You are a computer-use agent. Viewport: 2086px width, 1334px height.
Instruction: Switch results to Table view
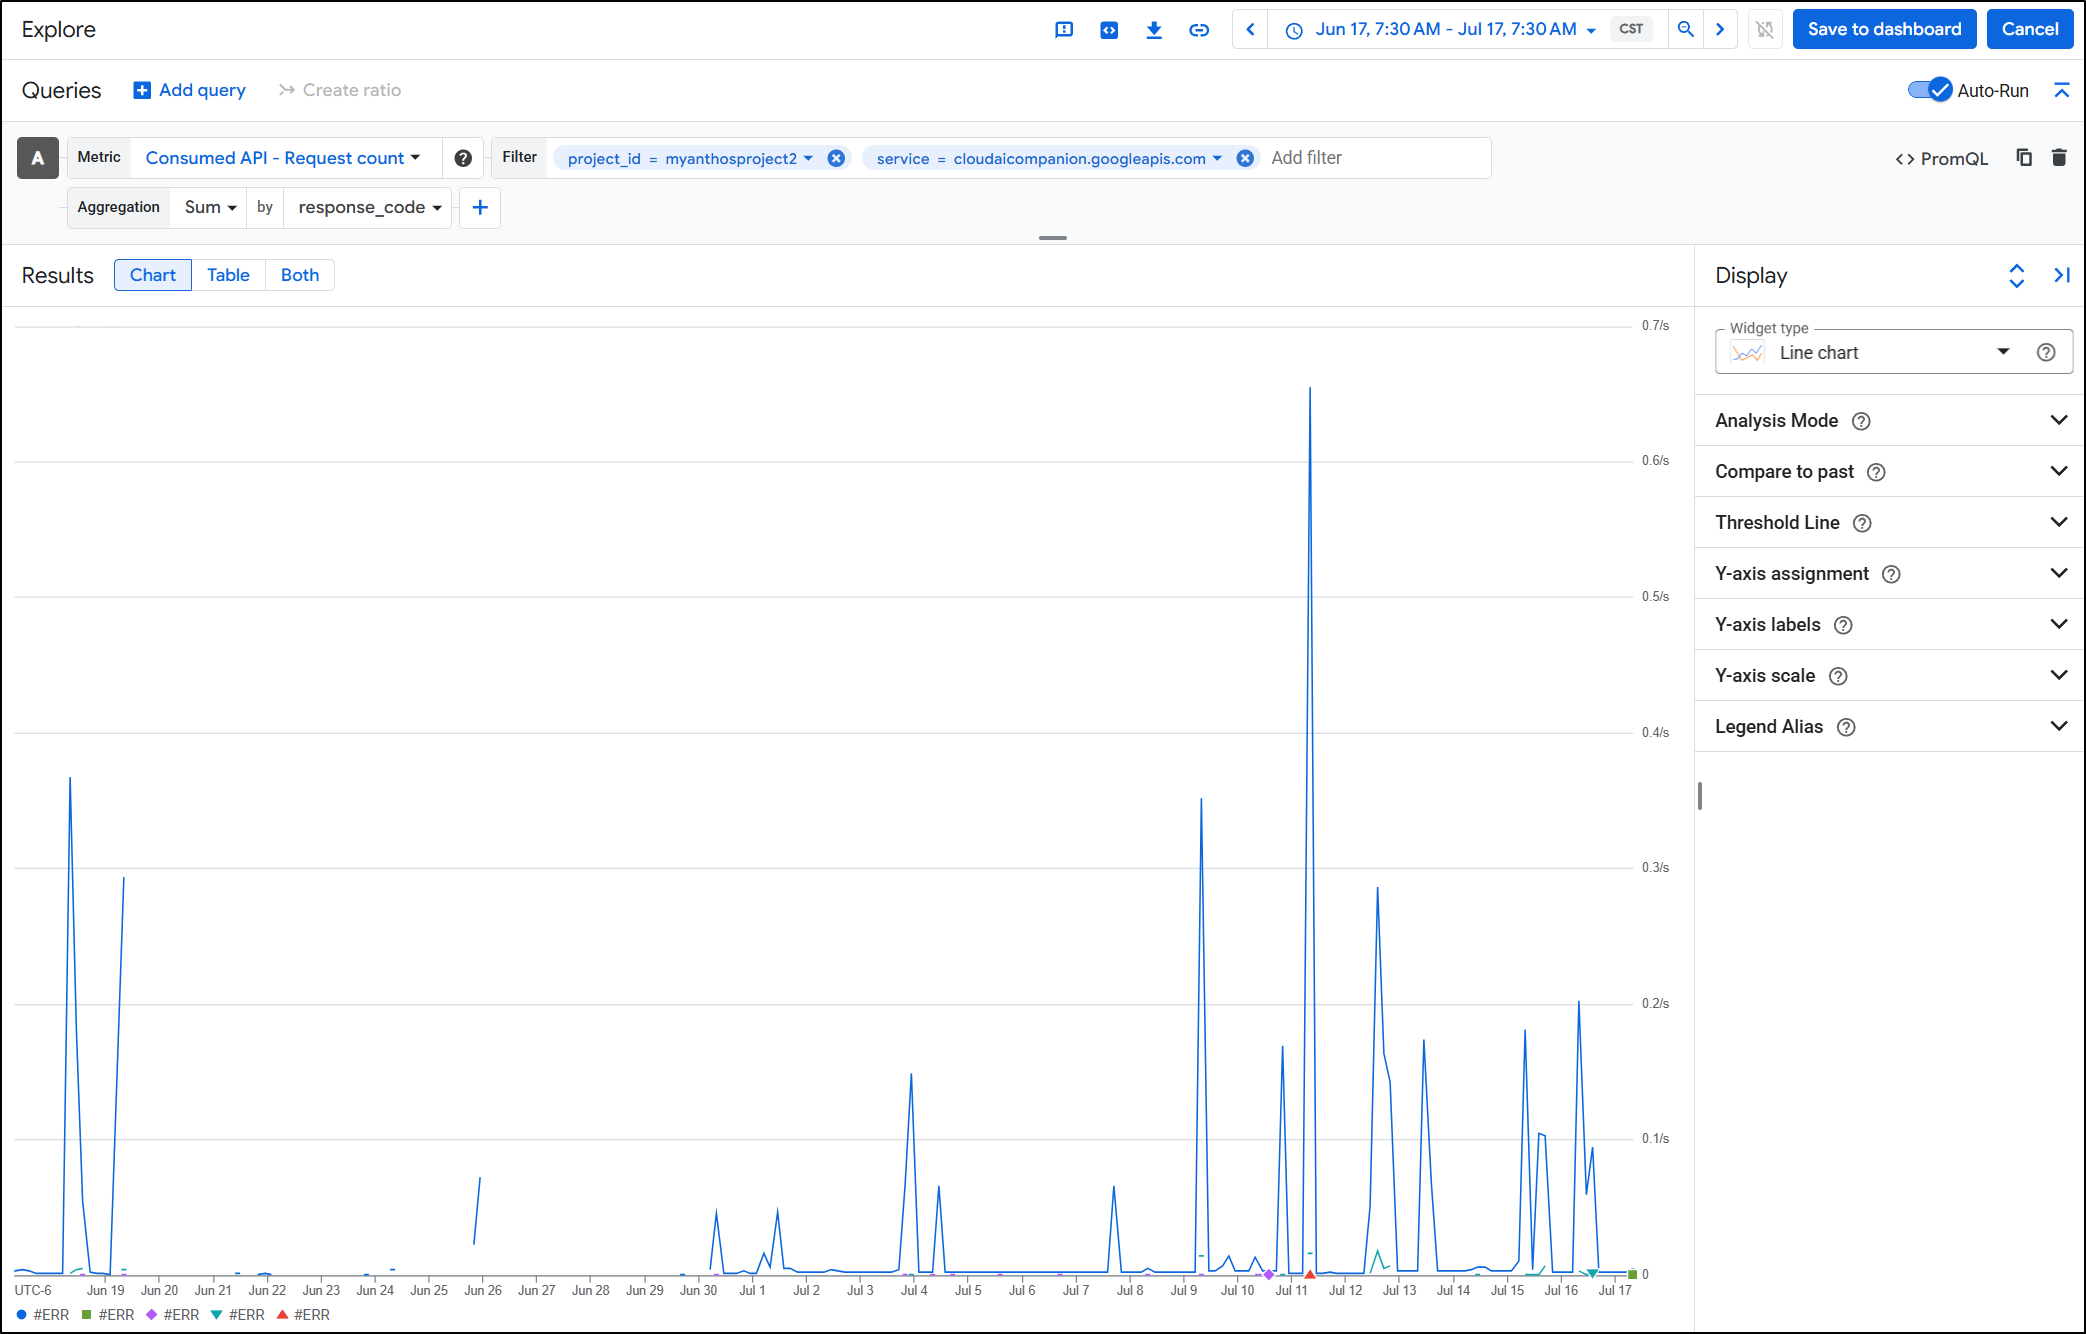(228, 275)
